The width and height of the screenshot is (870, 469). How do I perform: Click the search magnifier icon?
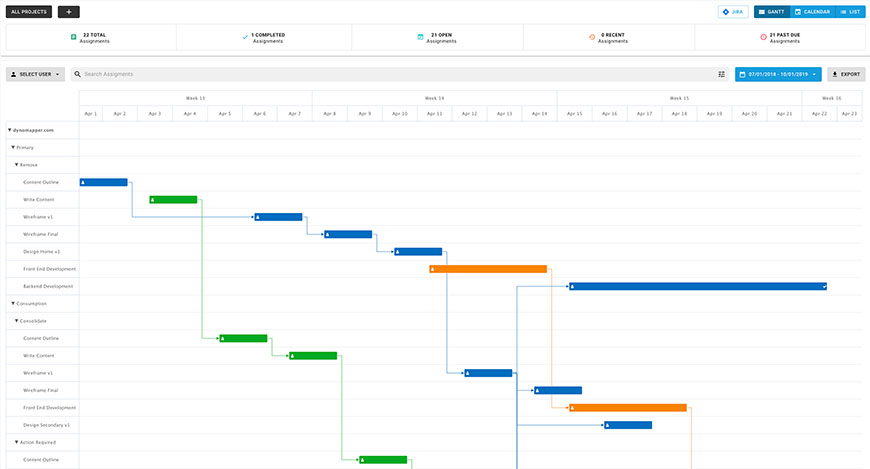coord(78,74)
